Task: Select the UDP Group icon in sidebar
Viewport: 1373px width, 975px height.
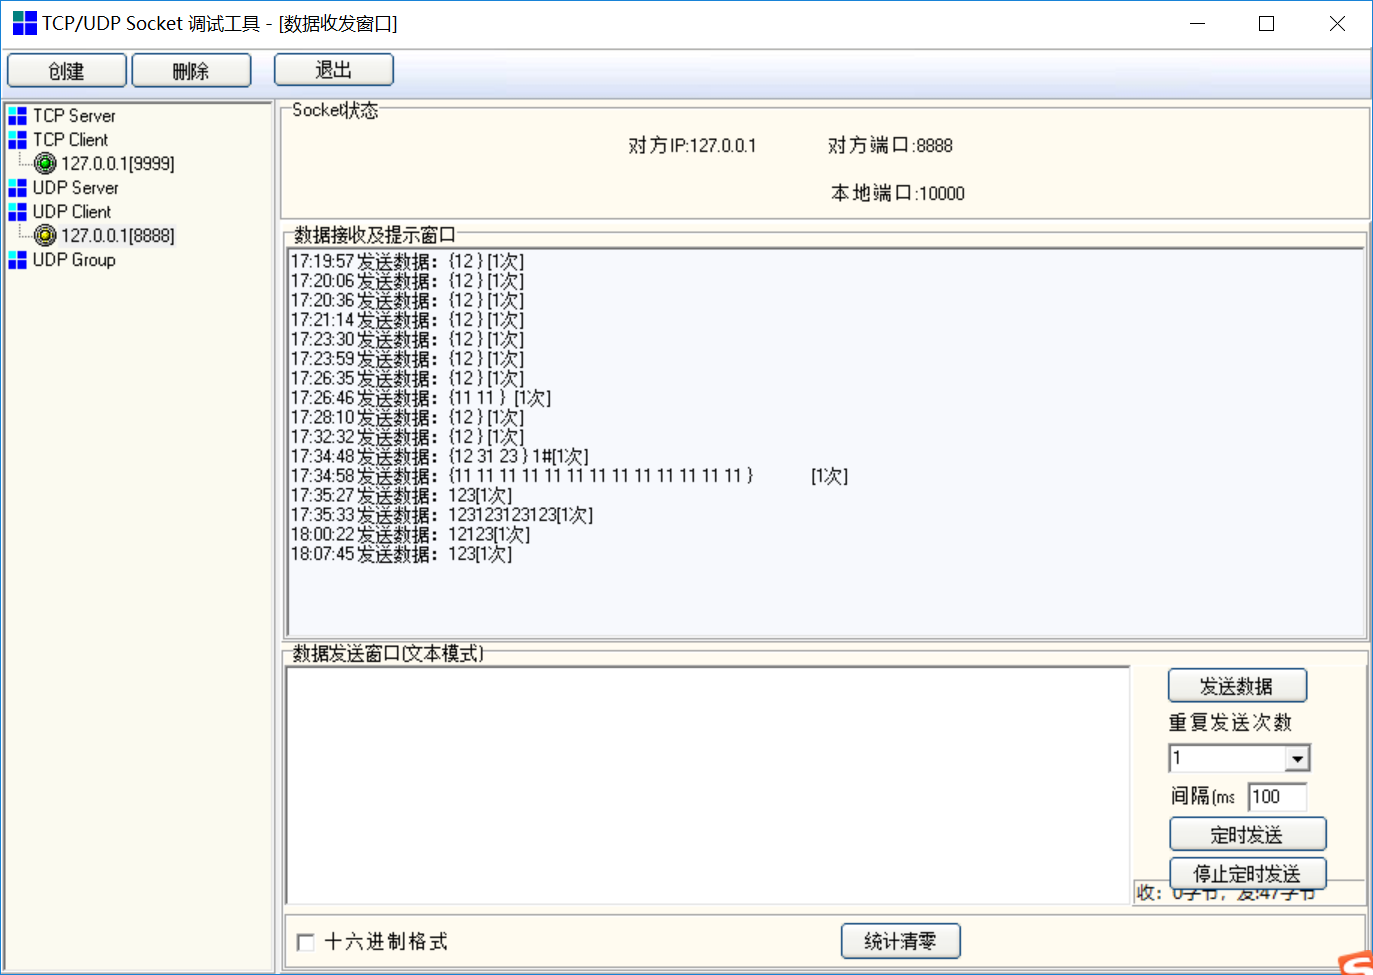Action: point(16,259)
